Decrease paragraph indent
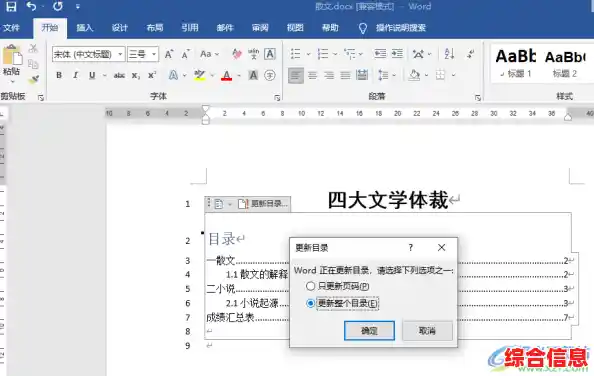Image resolution: width=594 pixels, height=376 pixels. coord(380,54)
